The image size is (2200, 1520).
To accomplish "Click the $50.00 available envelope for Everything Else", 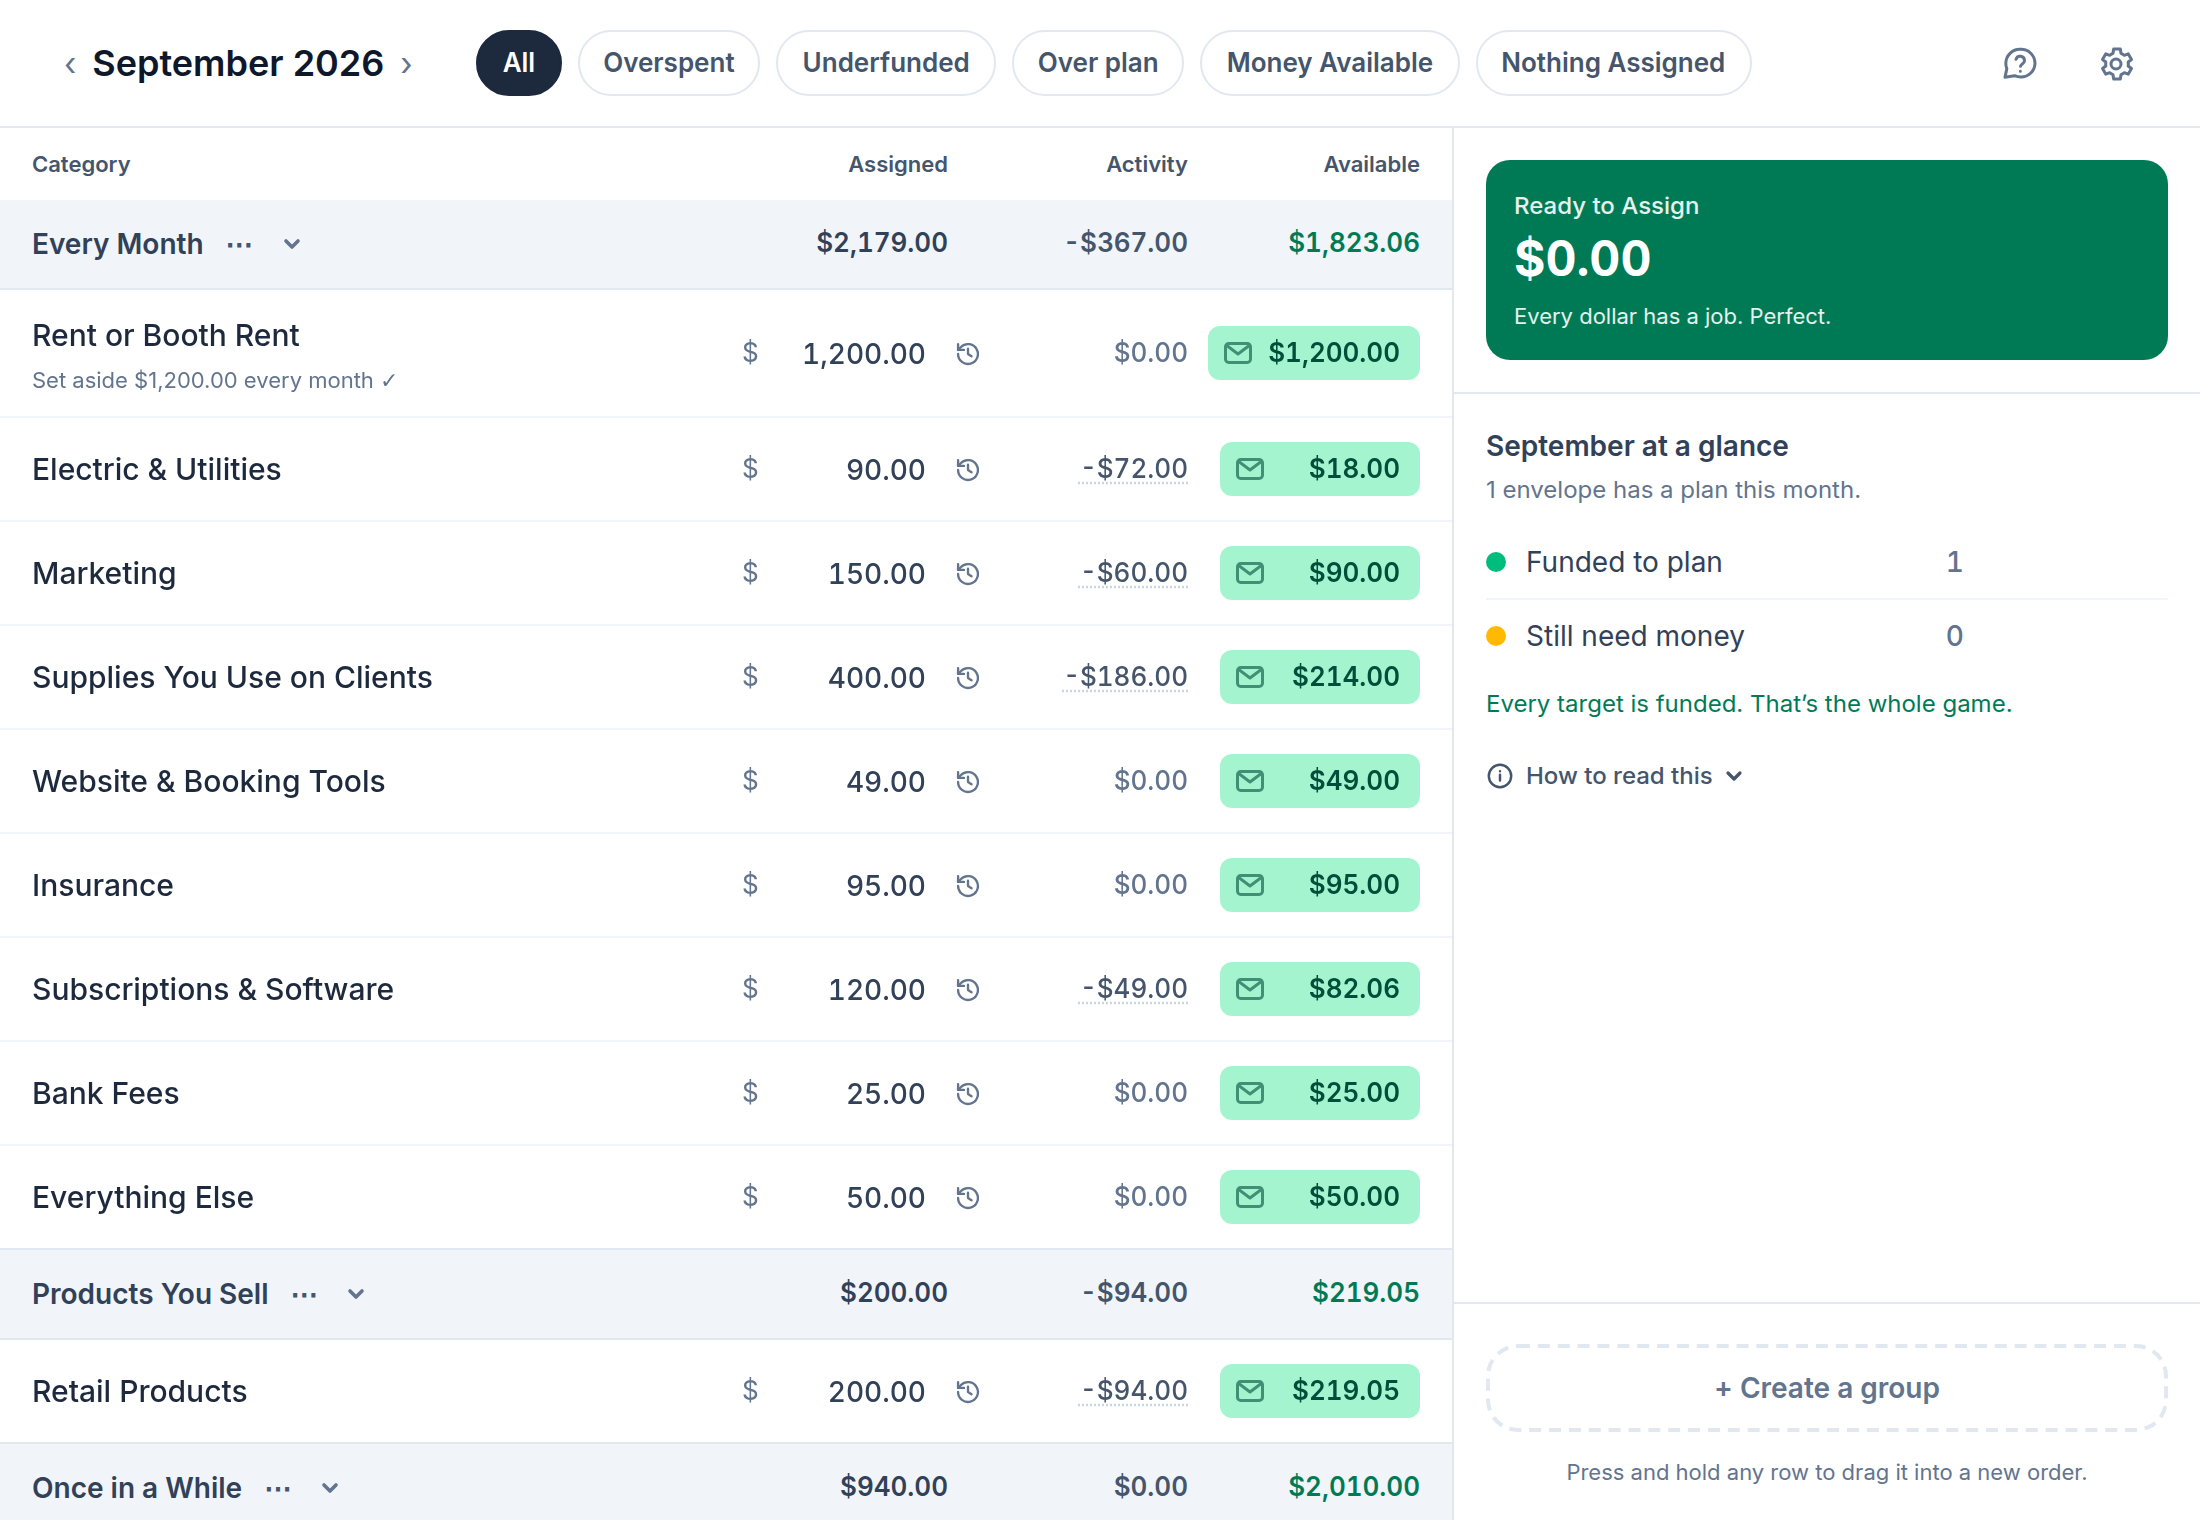I will [x=1319, y=1197].
